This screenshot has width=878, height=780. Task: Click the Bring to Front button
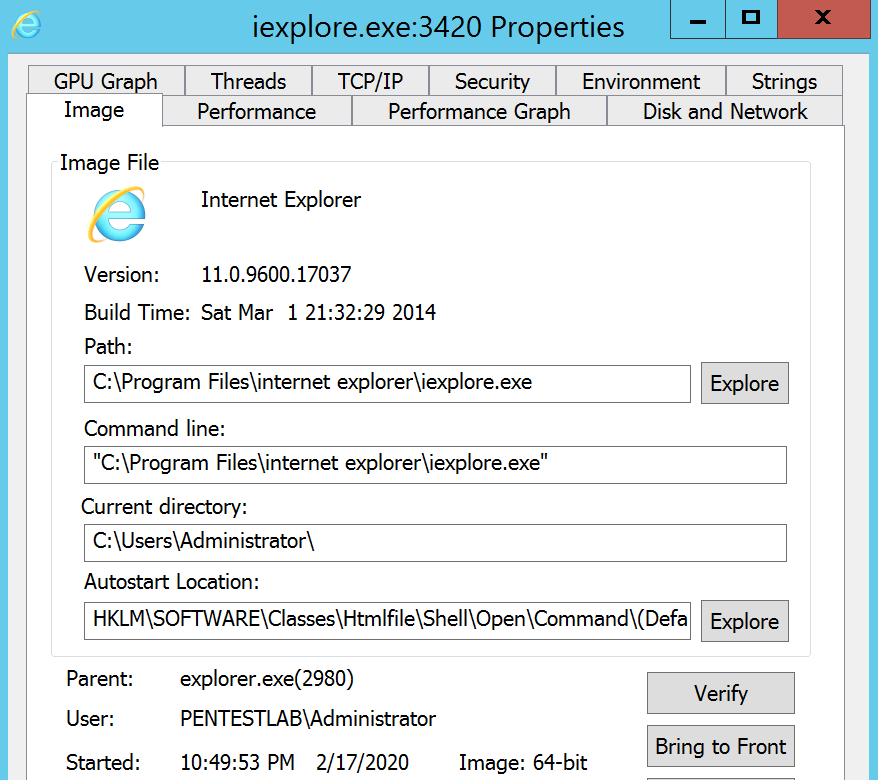(x=720, y=746)
